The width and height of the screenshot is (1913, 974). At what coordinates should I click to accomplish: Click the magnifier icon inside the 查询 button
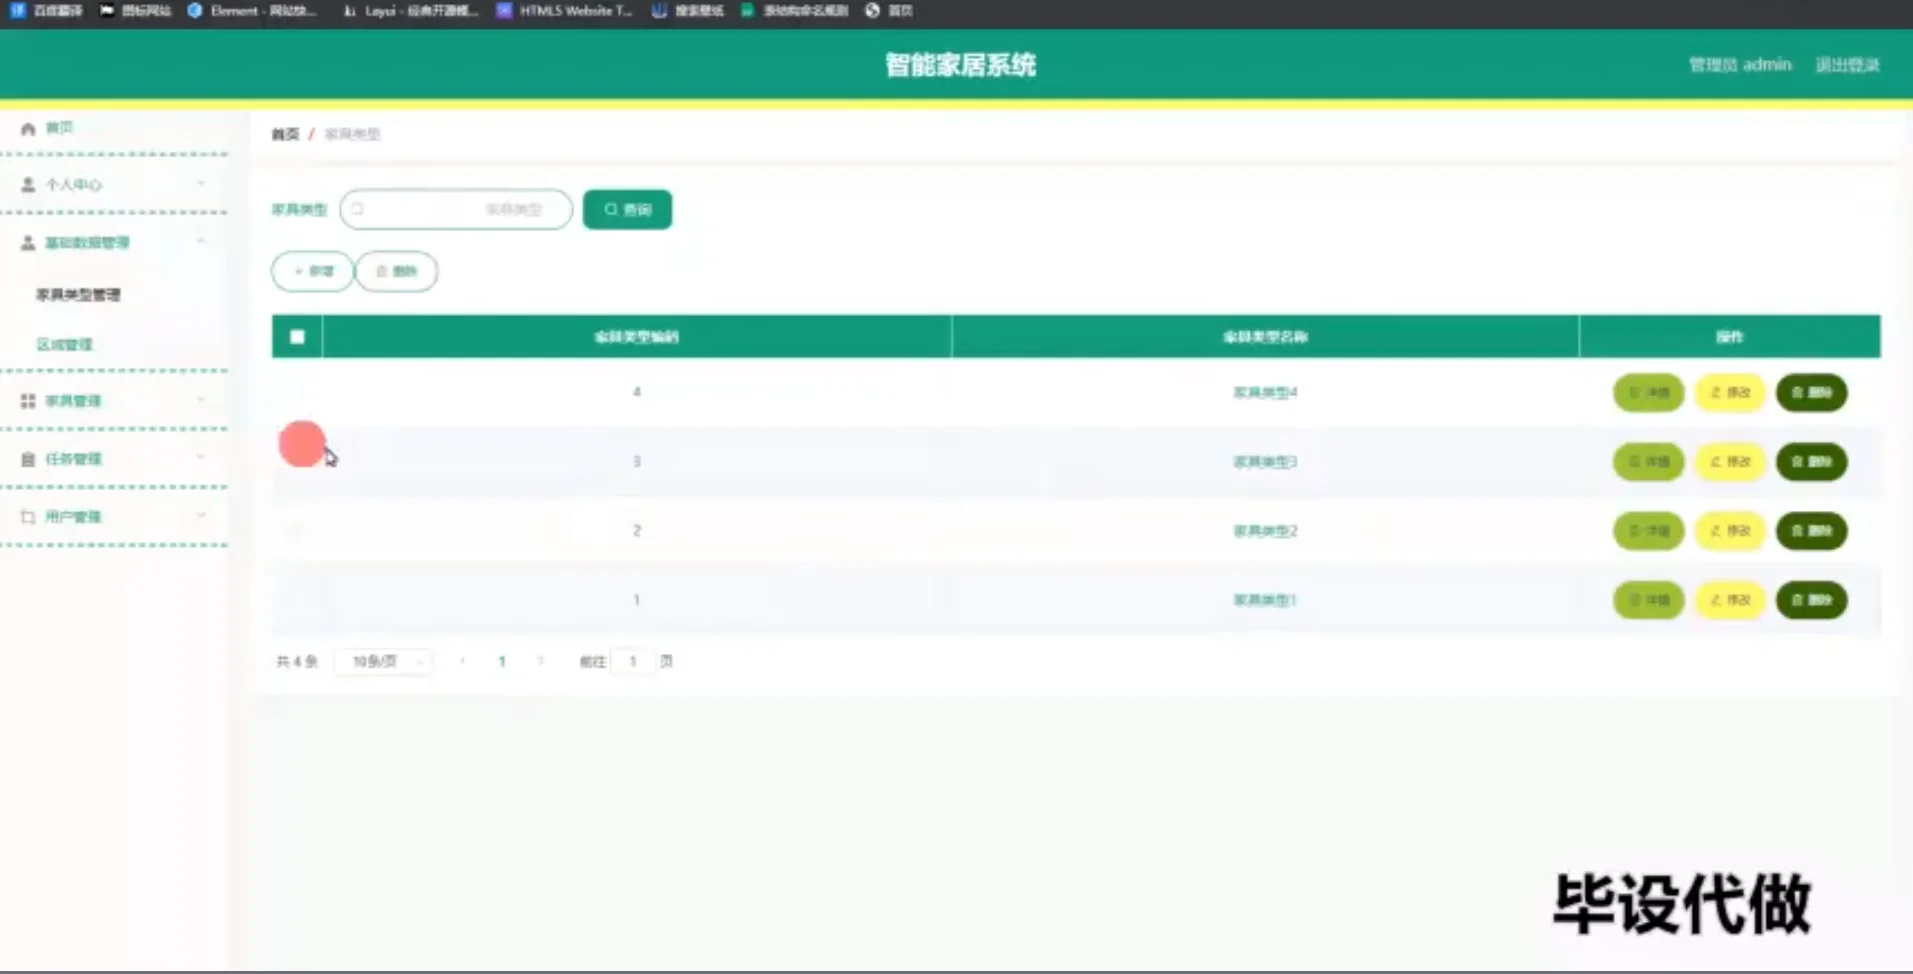(x=611, y=209)
